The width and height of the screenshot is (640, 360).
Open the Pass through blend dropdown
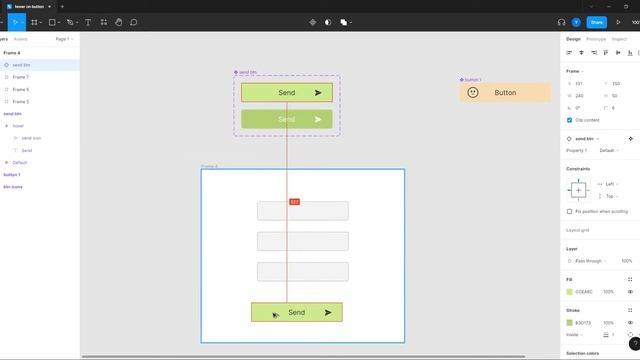(x=591, y=261)
